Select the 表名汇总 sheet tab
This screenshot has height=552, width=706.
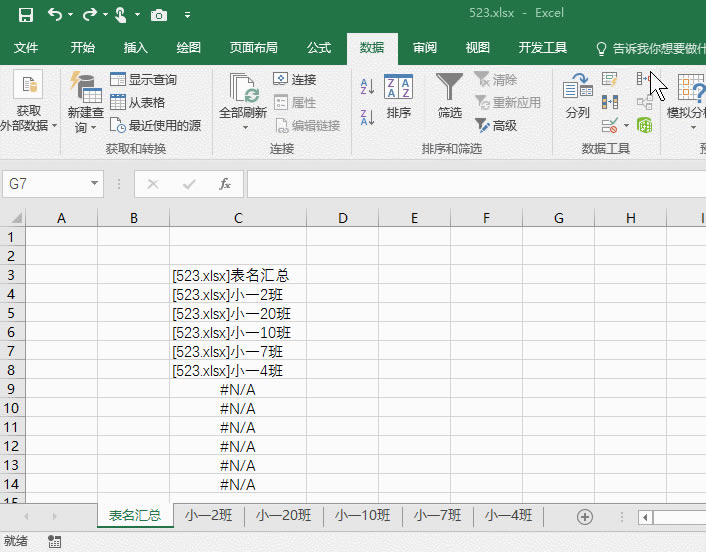tap(135, 516)
